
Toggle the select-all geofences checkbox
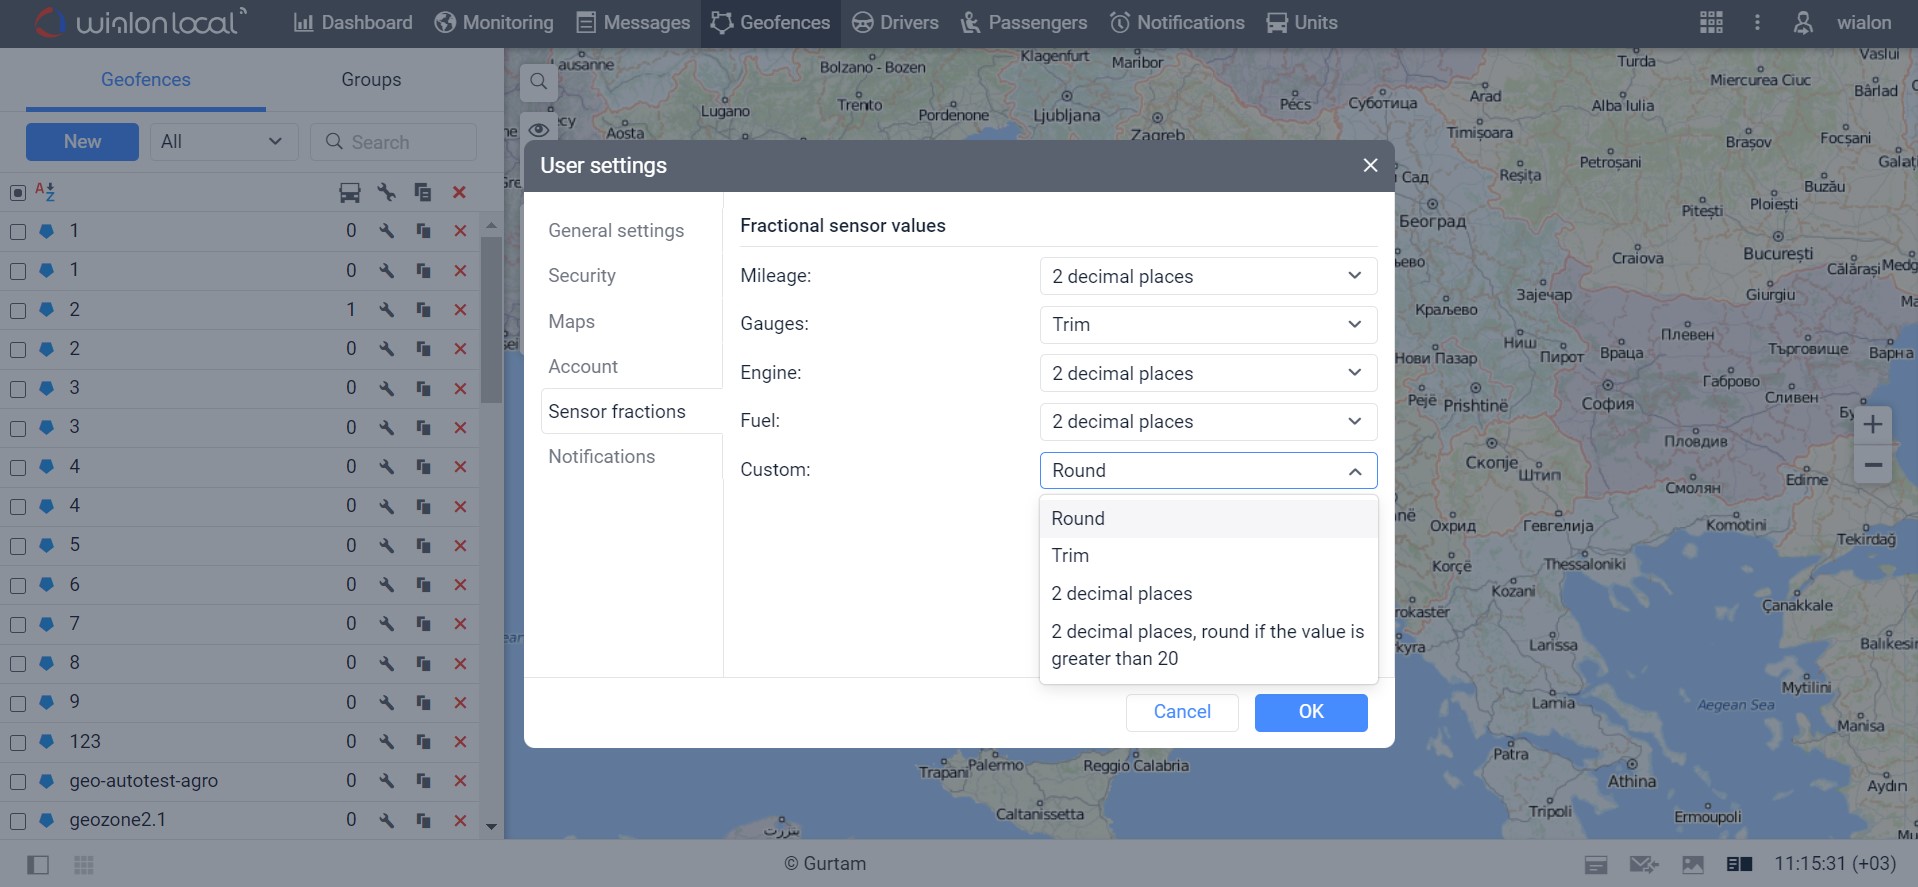[18, 193]
